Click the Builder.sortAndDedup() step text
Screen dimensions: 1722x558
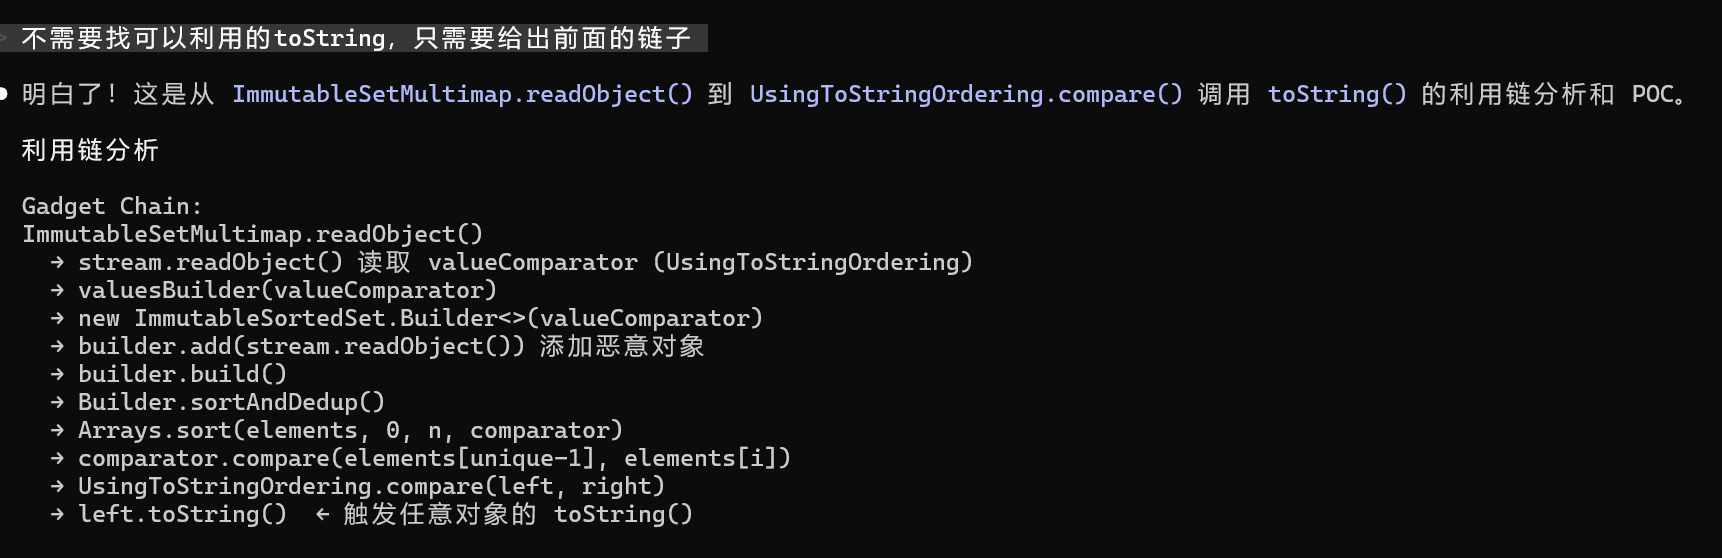[x=231, y=402]
